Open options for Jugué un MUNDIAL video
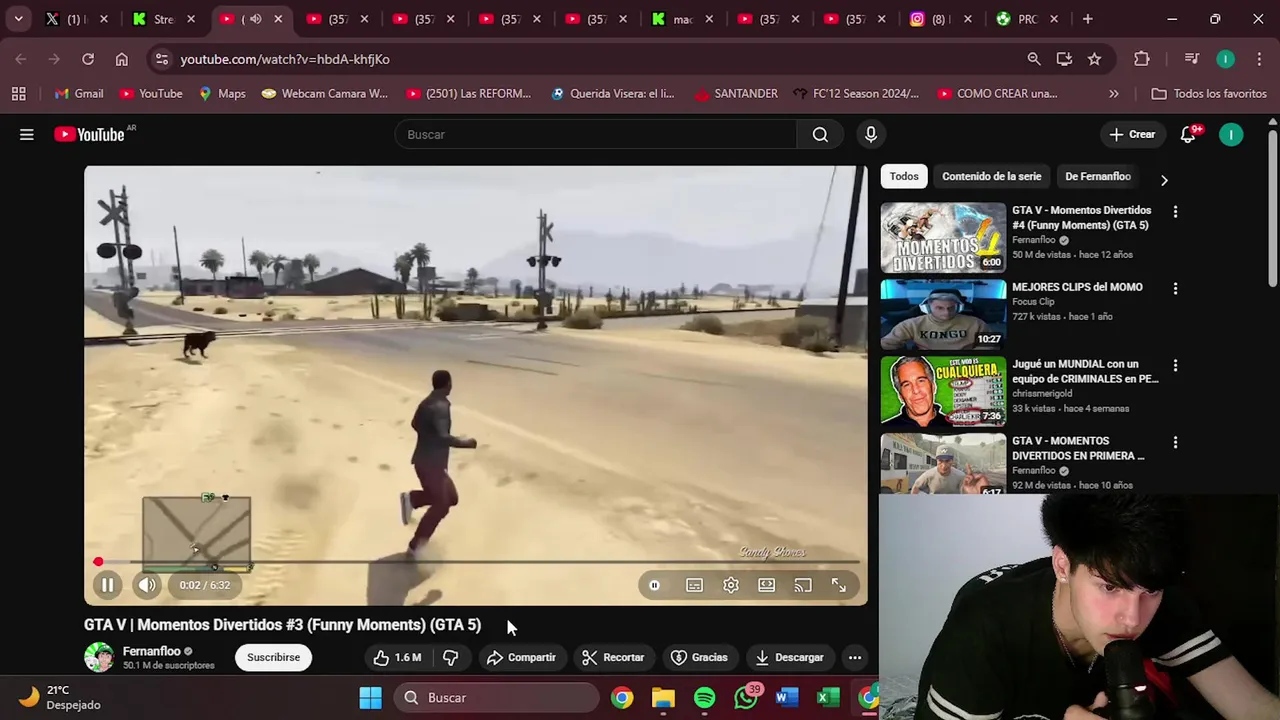The height and width of the screenshot is (720, 1280). [x=1175, y=366]
